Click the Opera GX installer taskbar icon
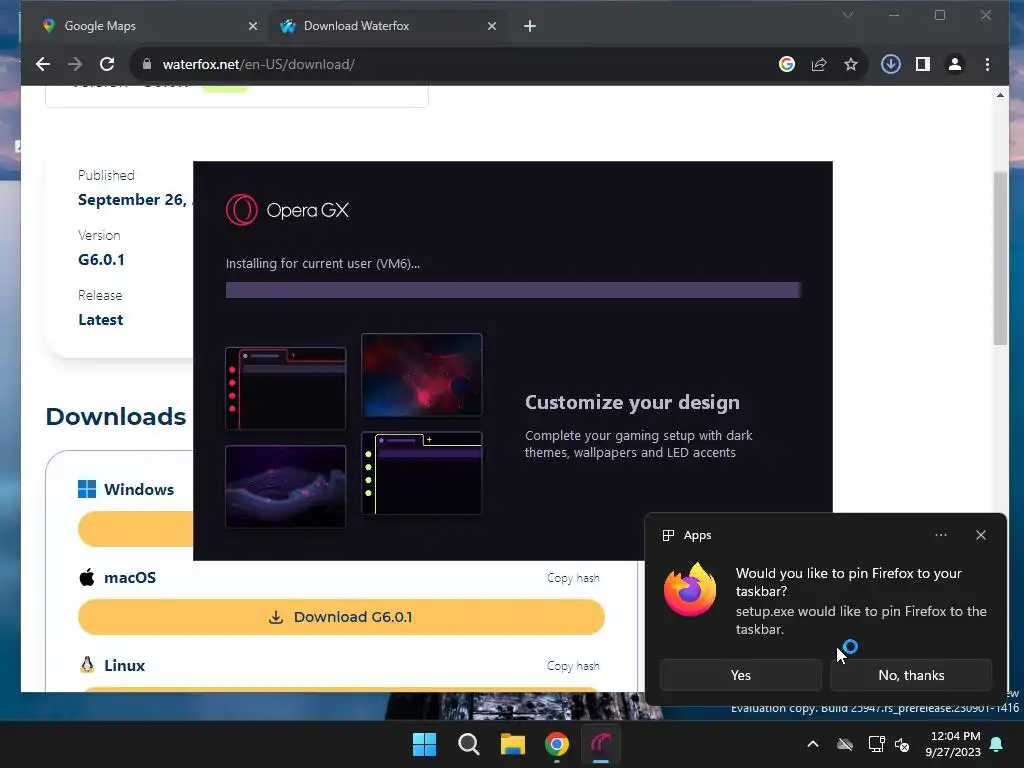Image resolution: width=1024 pixels, height=768 pixels. [x=601, y=744]
